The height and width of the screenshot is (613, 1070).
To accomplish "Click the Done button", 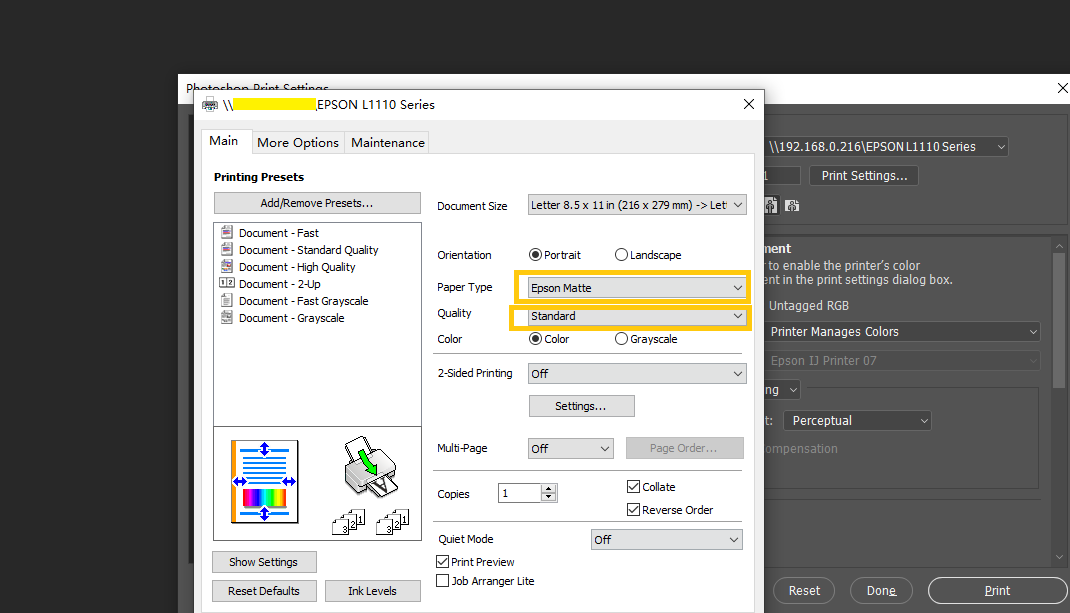I will (x=881, y=590).
